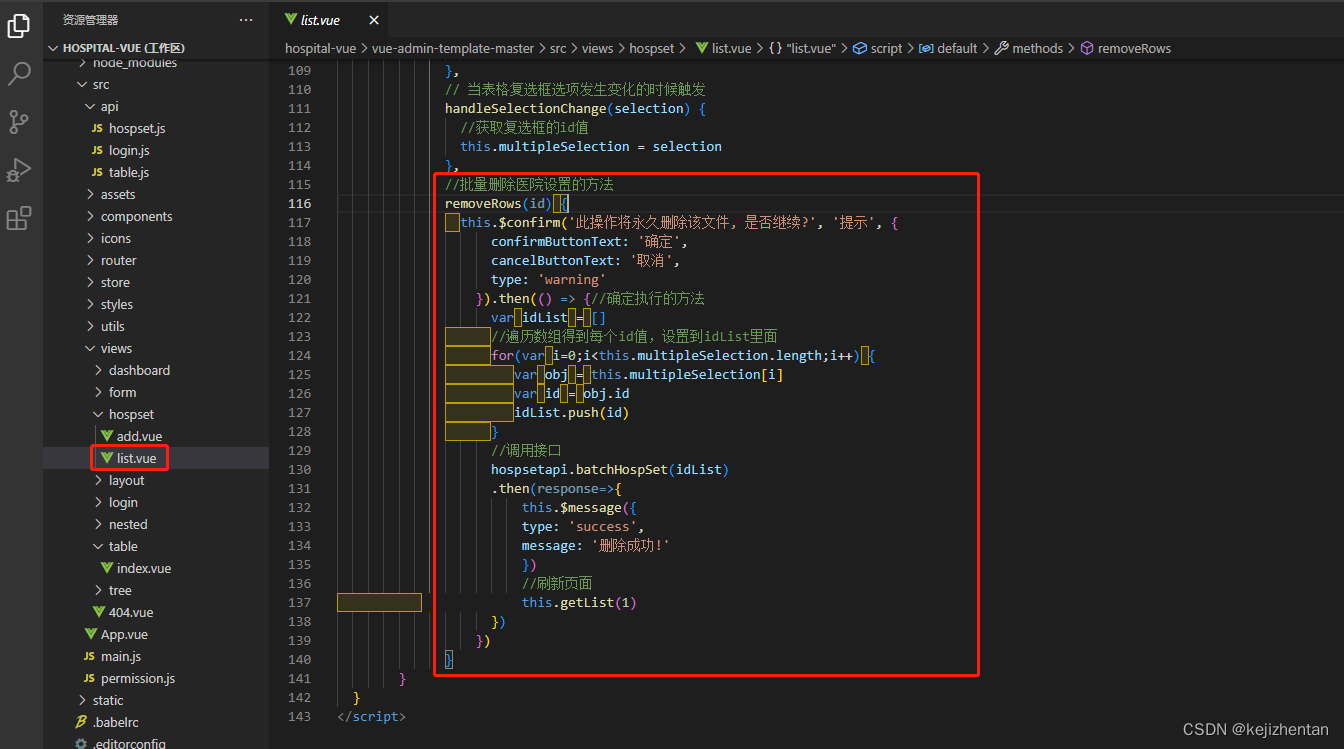Click views in the breadcrumb
1344x749 pixels.
pyautogui.click(x=597, y=48)
